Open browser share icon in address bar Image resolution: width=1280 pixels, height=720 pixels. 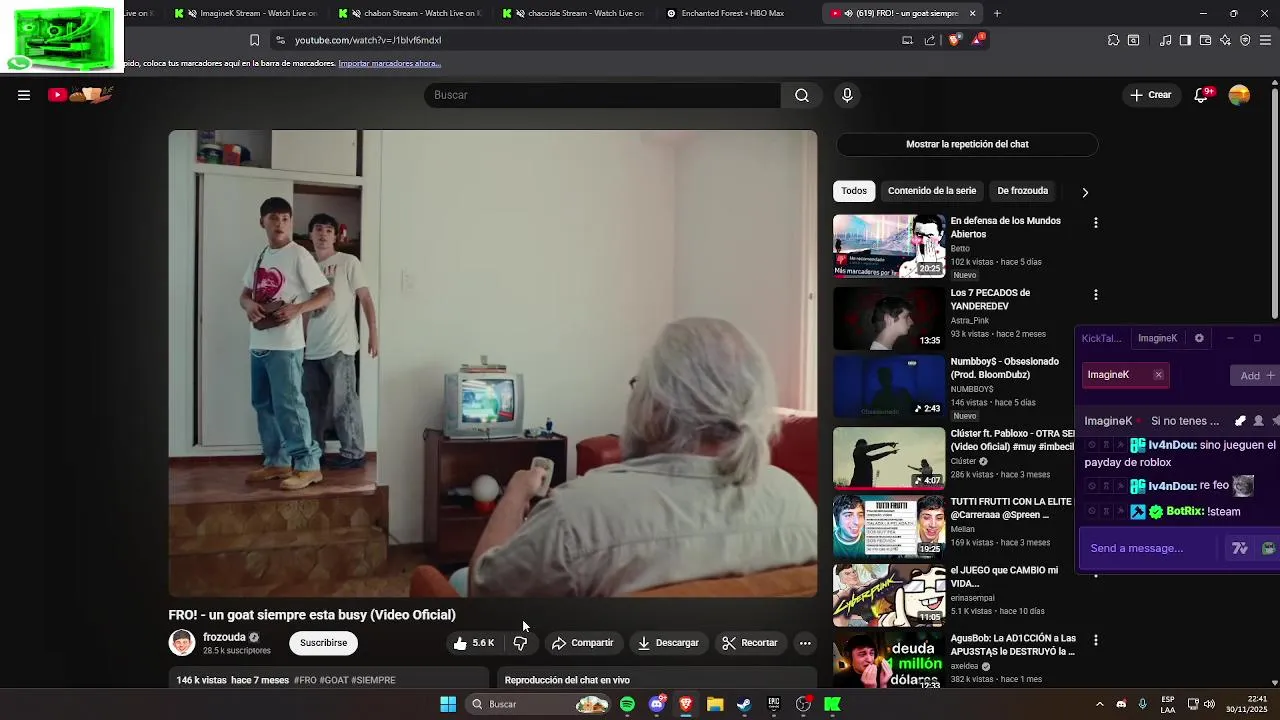930,40
